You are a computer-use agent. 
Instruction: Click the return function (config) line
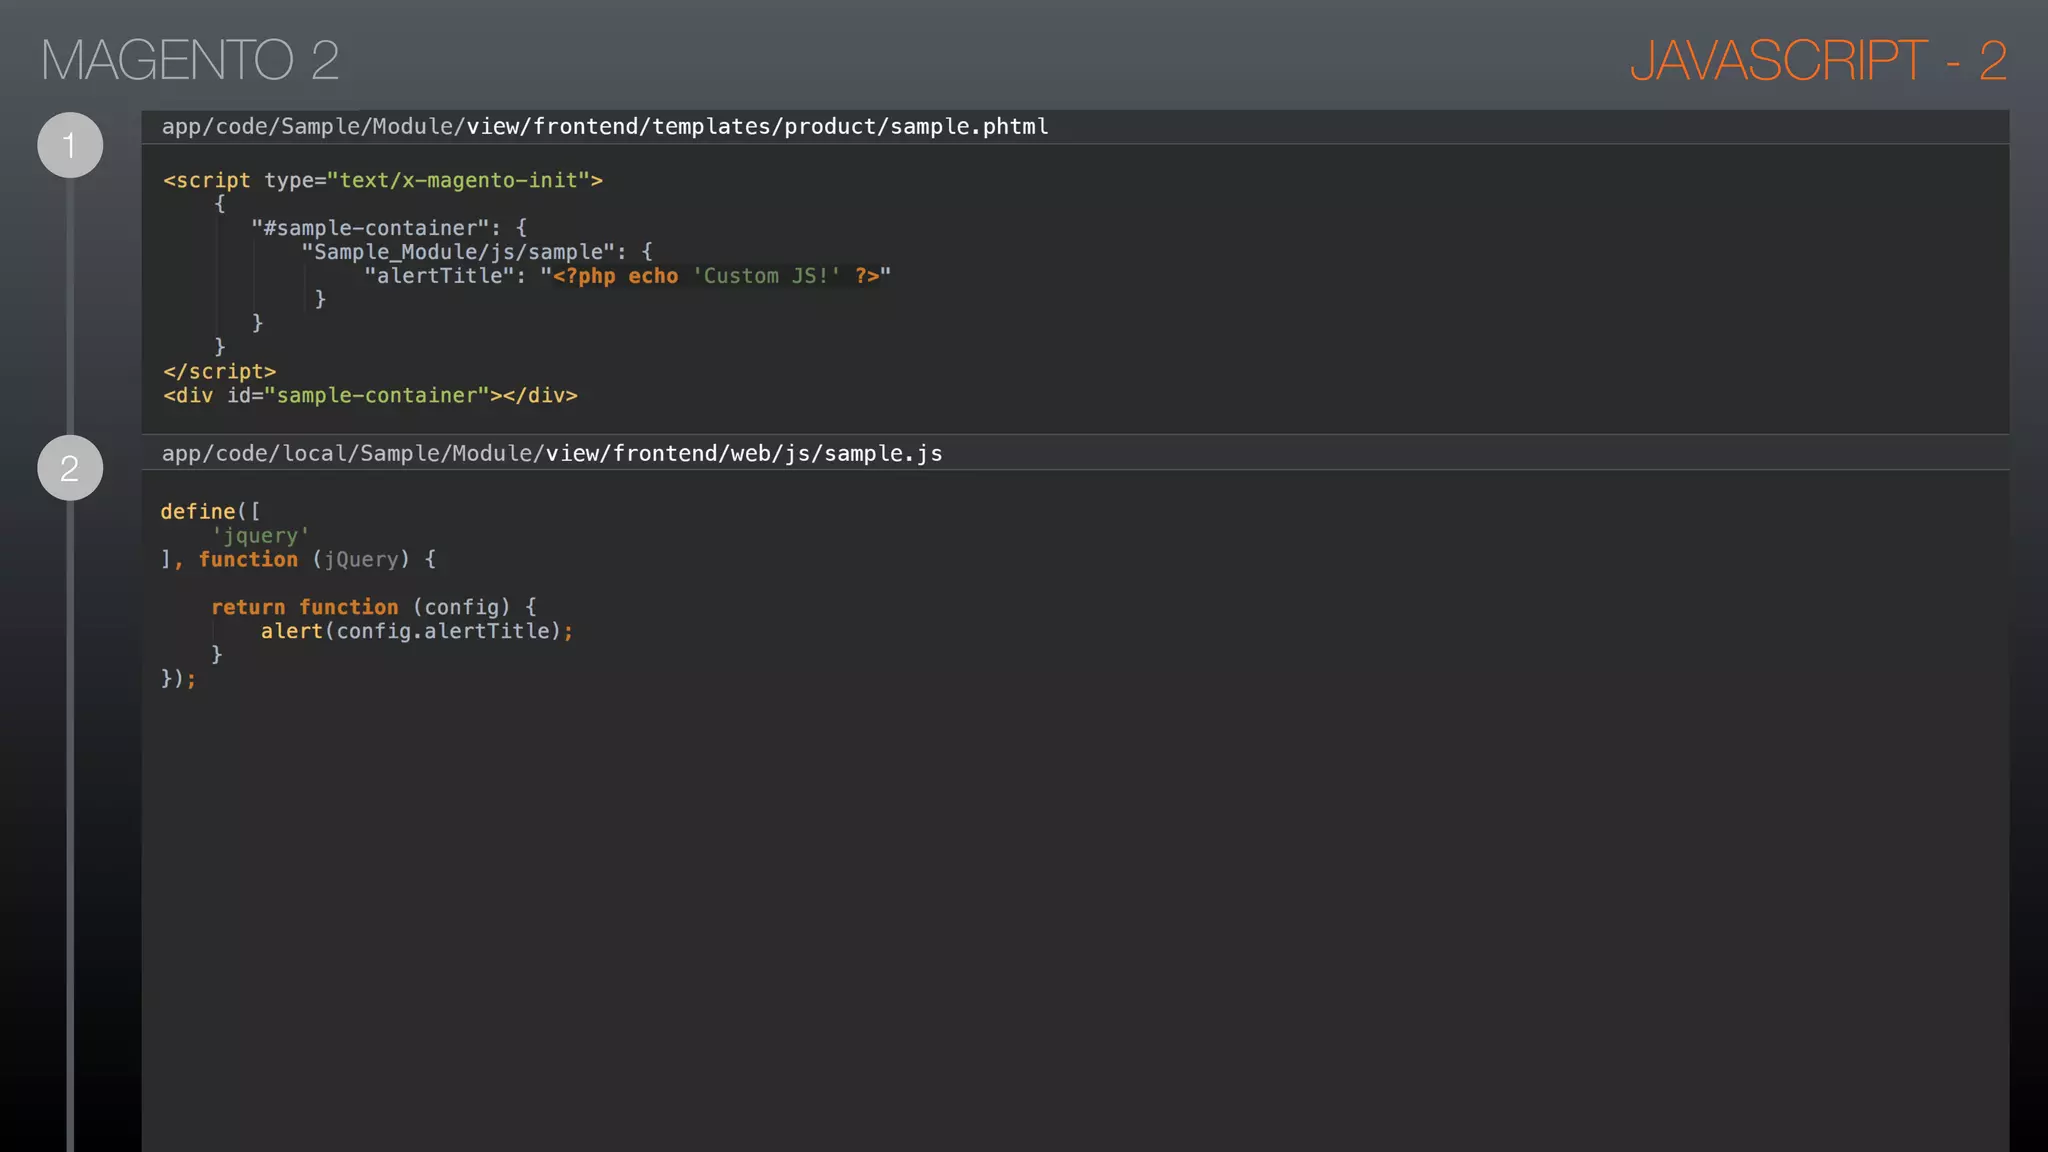tap(374, 607)
